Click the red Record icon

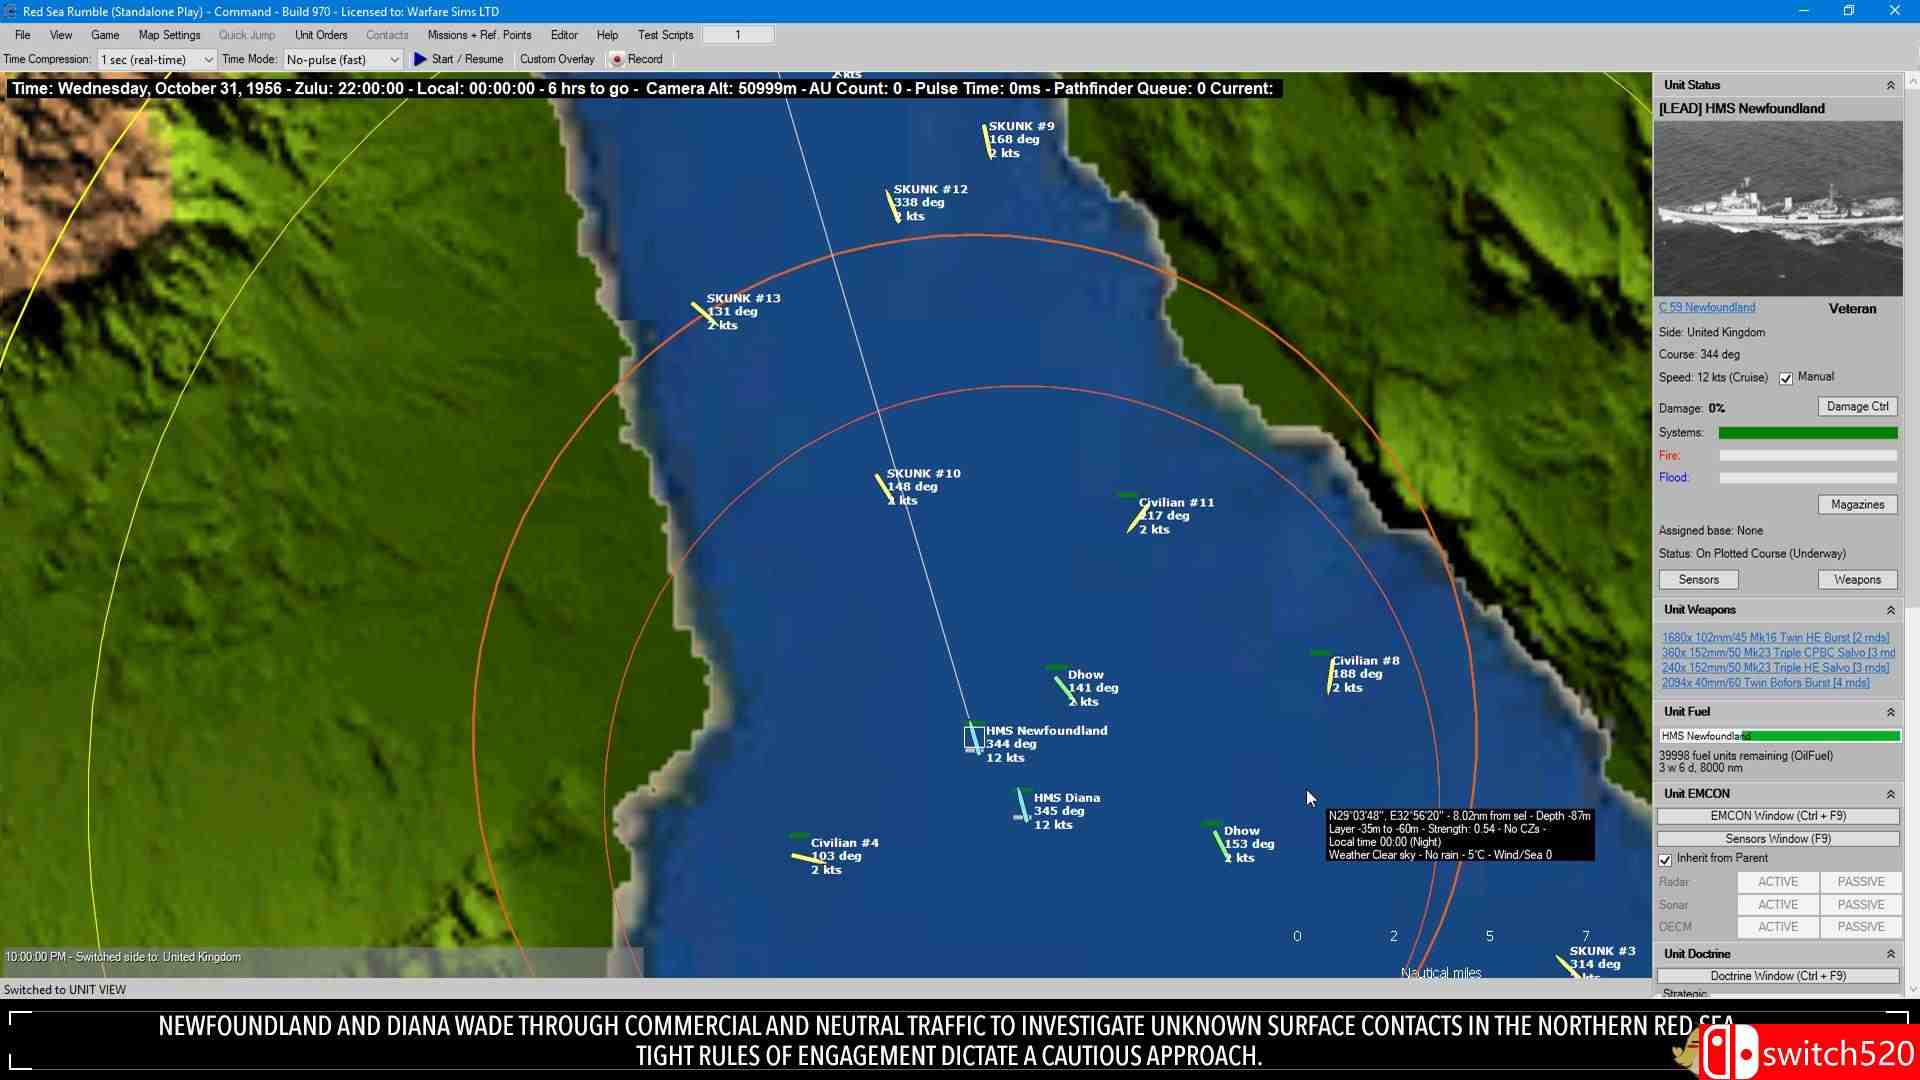pyautogui.click(x=617, y=60)
